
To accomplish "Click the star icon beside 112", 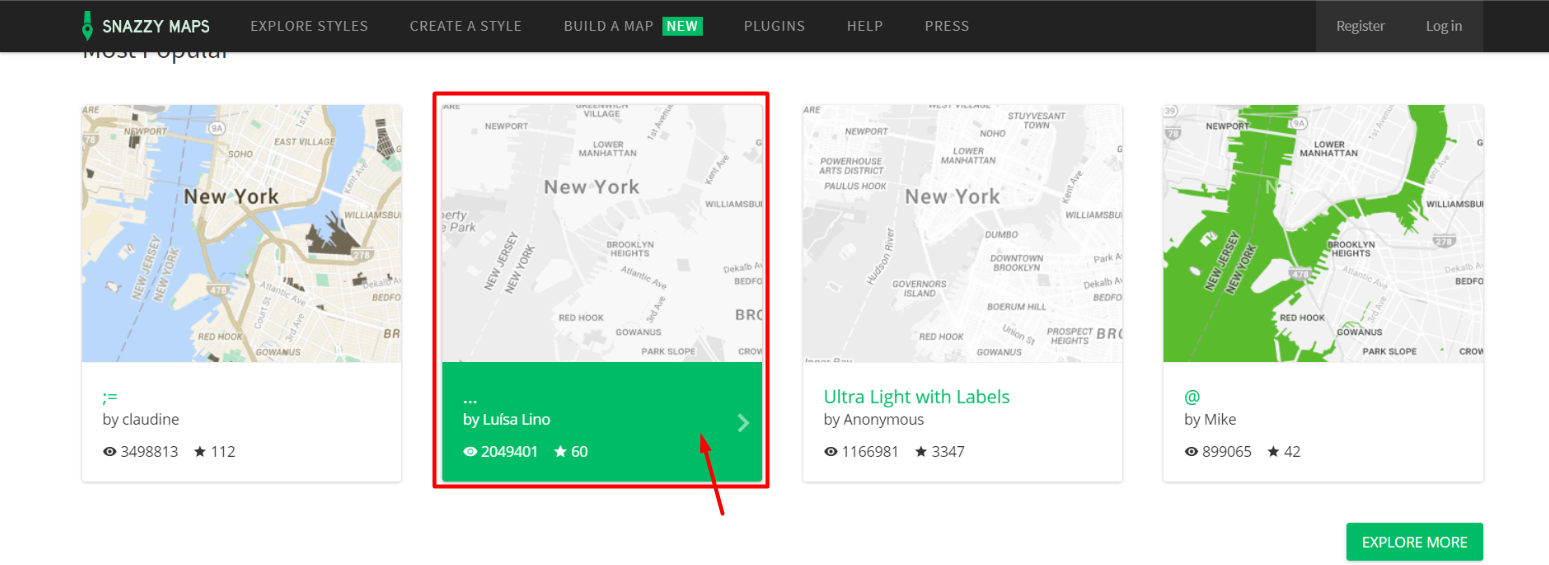I will point(200,452).
